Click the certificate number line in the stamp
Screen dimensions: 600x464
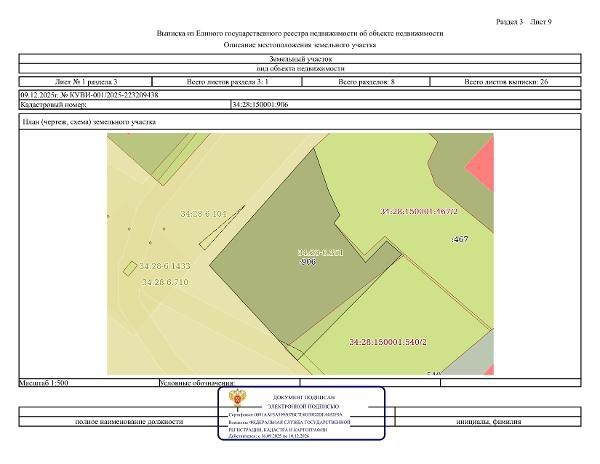[x=285, y=414]
